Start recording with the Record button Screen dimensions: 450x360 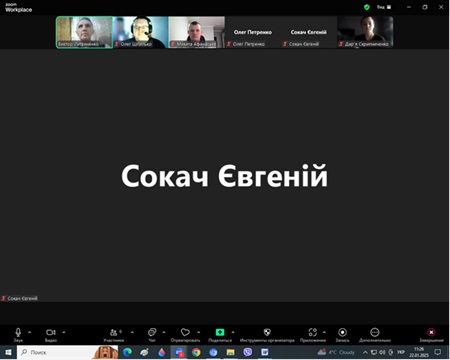(x=342, y=335)
